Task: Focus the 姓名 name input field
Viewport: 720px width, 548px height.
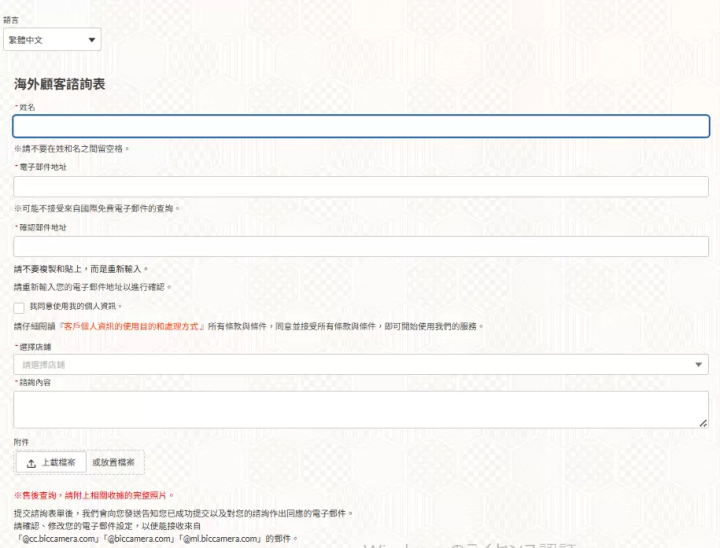Action: (360, 126)
